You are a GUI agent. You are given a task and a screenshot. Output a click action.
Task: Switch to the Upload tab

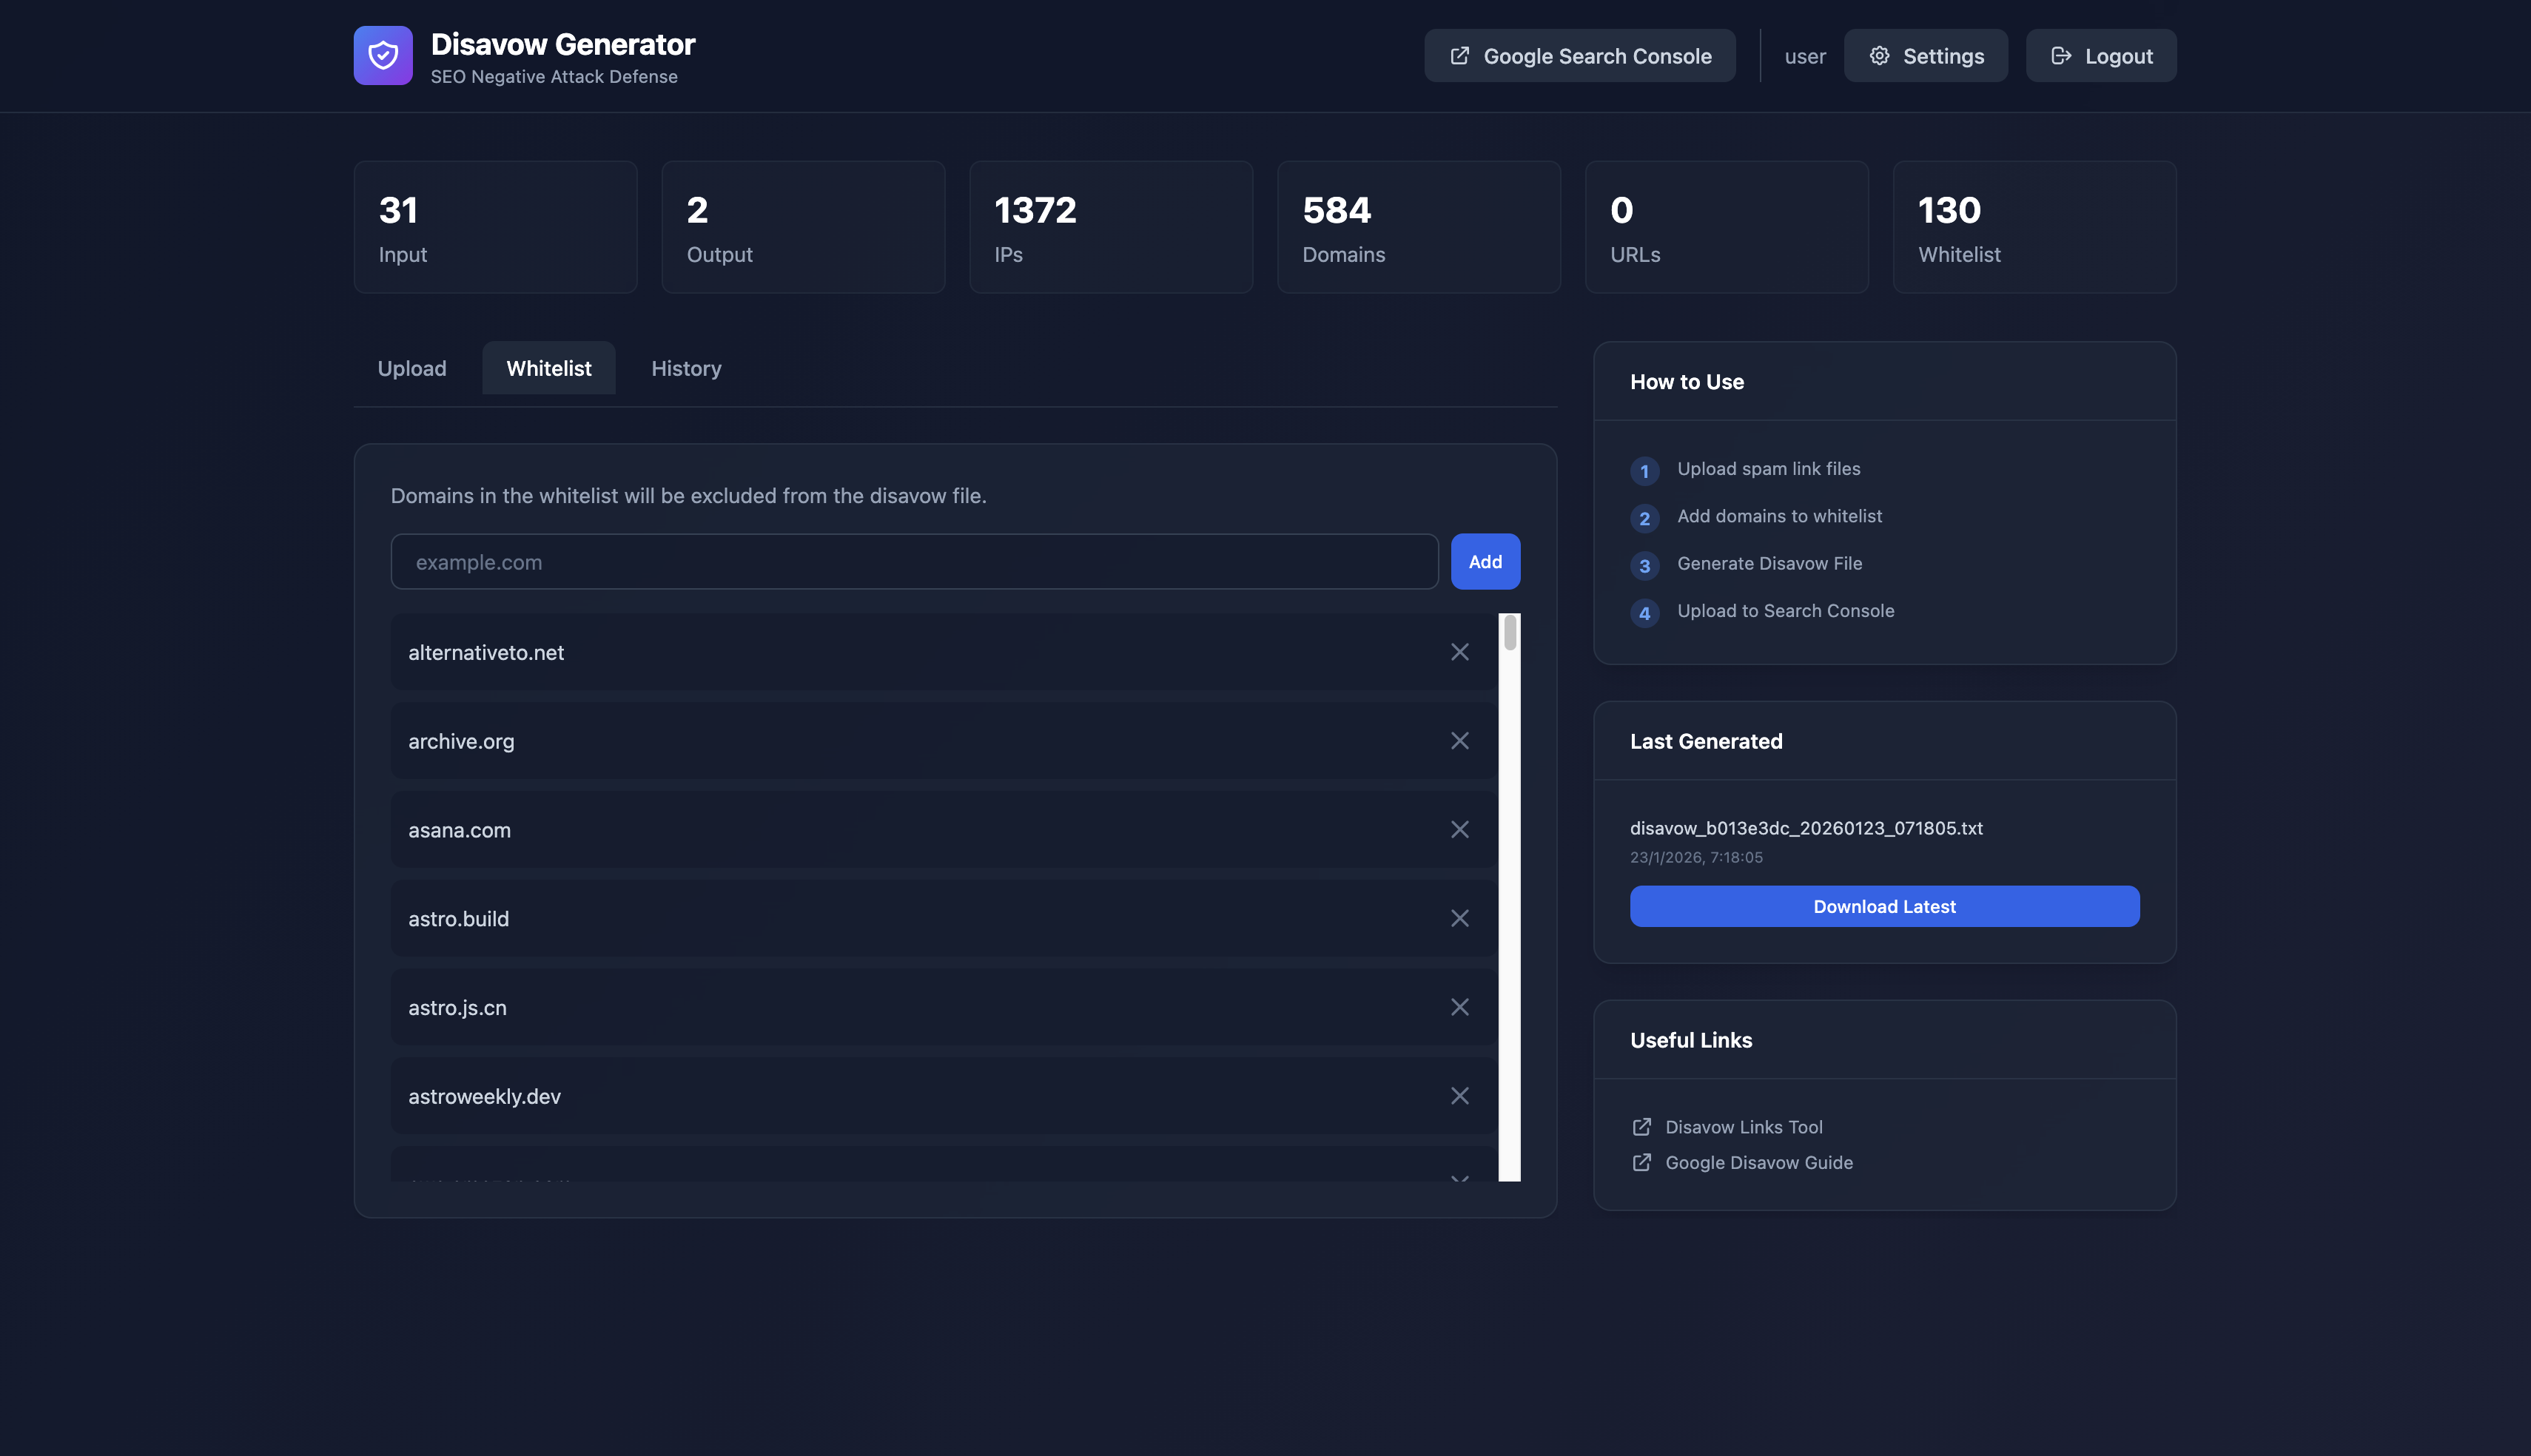coord(412,368)
